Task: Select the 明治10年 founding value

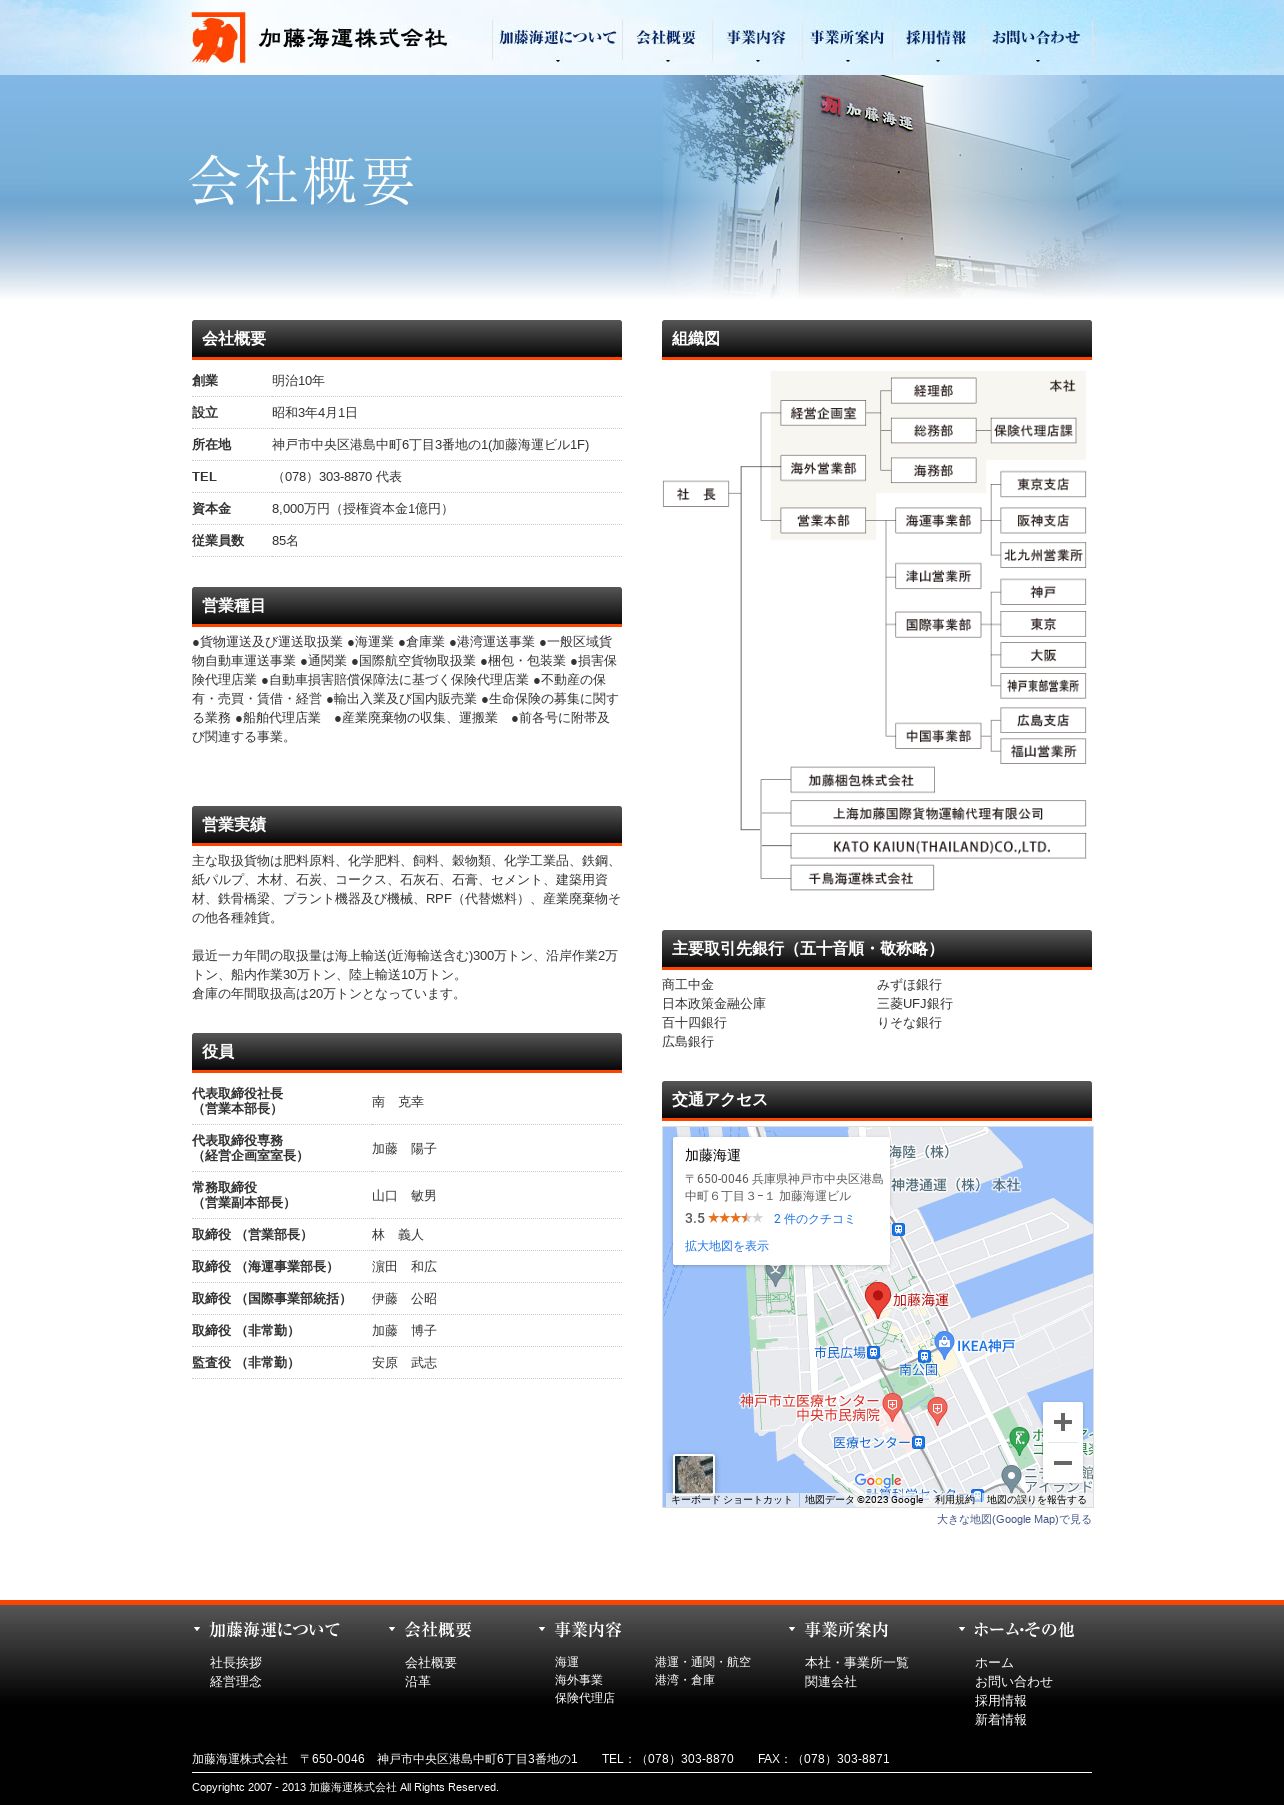Action: pos(298,381)
